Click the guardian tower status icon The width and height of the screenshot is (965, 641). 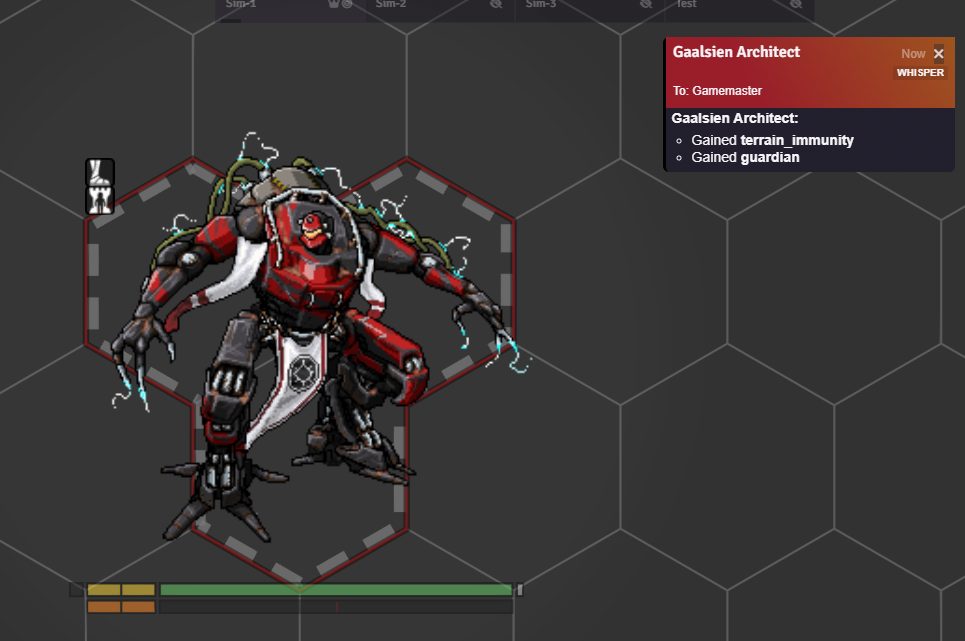coord(100,201)
